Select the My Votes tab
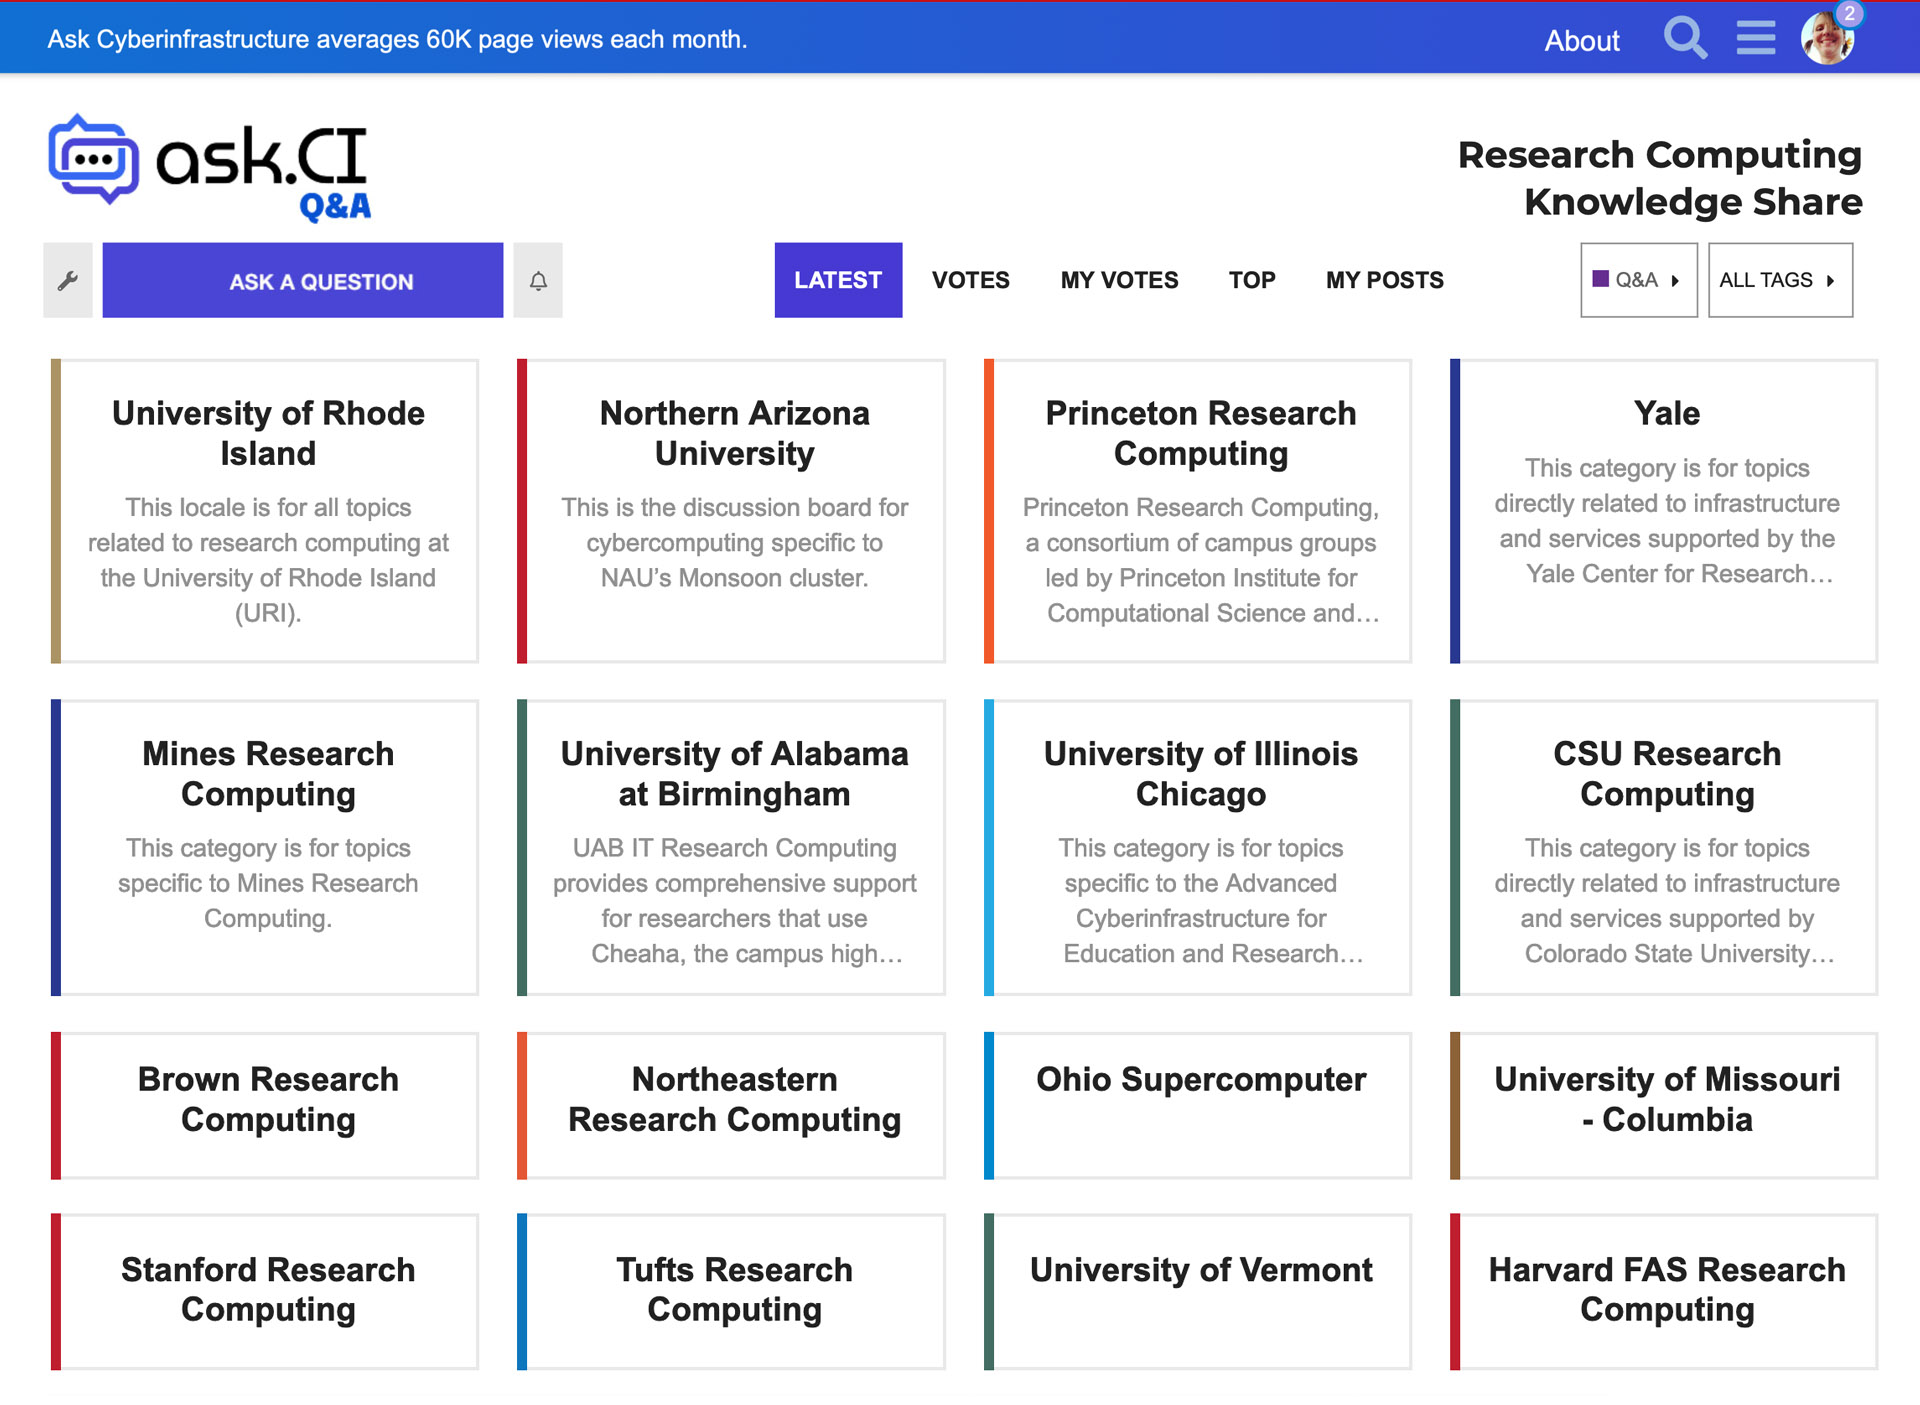 coord(1119,281)
